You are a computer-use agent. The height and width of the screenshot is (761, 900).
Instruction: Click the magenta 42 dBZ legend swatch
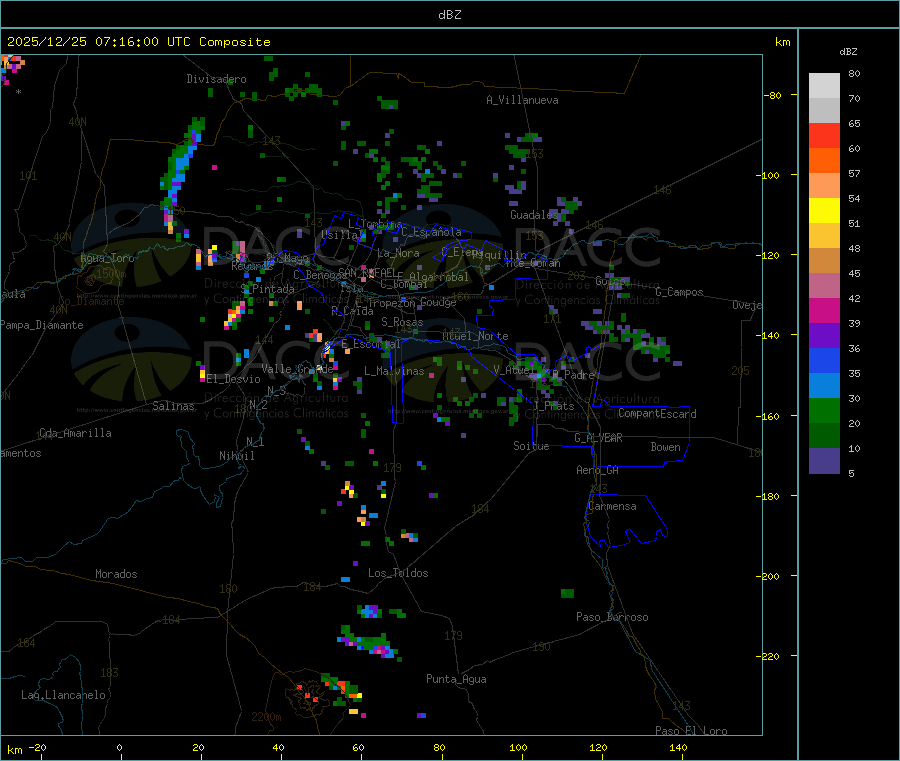824,310
